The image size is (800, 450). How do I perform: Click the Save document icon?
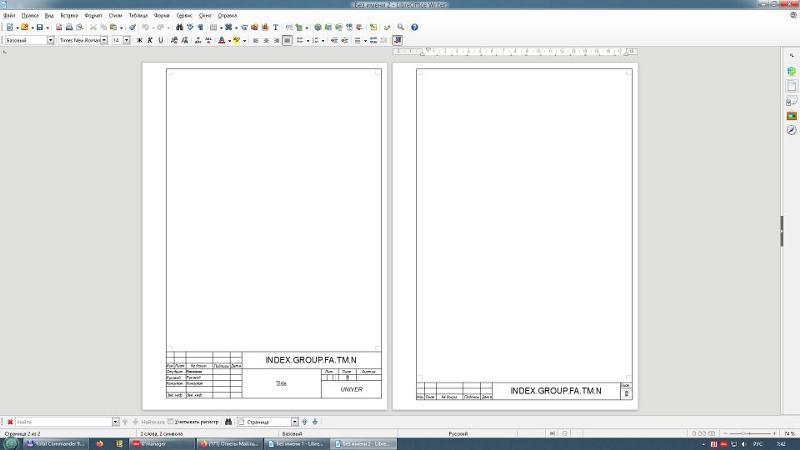point(39,27)
